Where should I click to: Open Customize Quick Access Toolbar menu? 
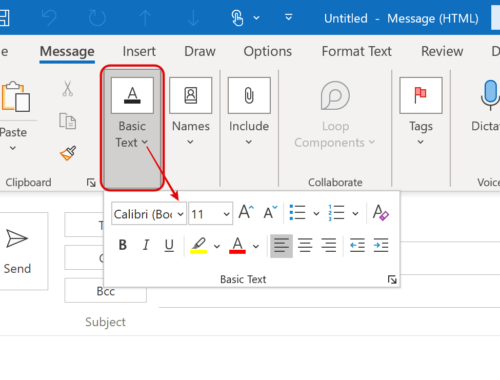tap(289, 17)
